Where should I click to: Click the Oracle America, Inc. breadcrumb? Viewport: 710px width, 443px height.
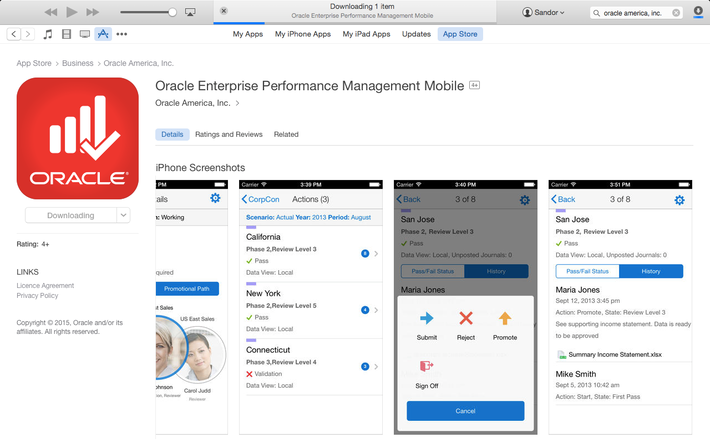click(139, 63)
